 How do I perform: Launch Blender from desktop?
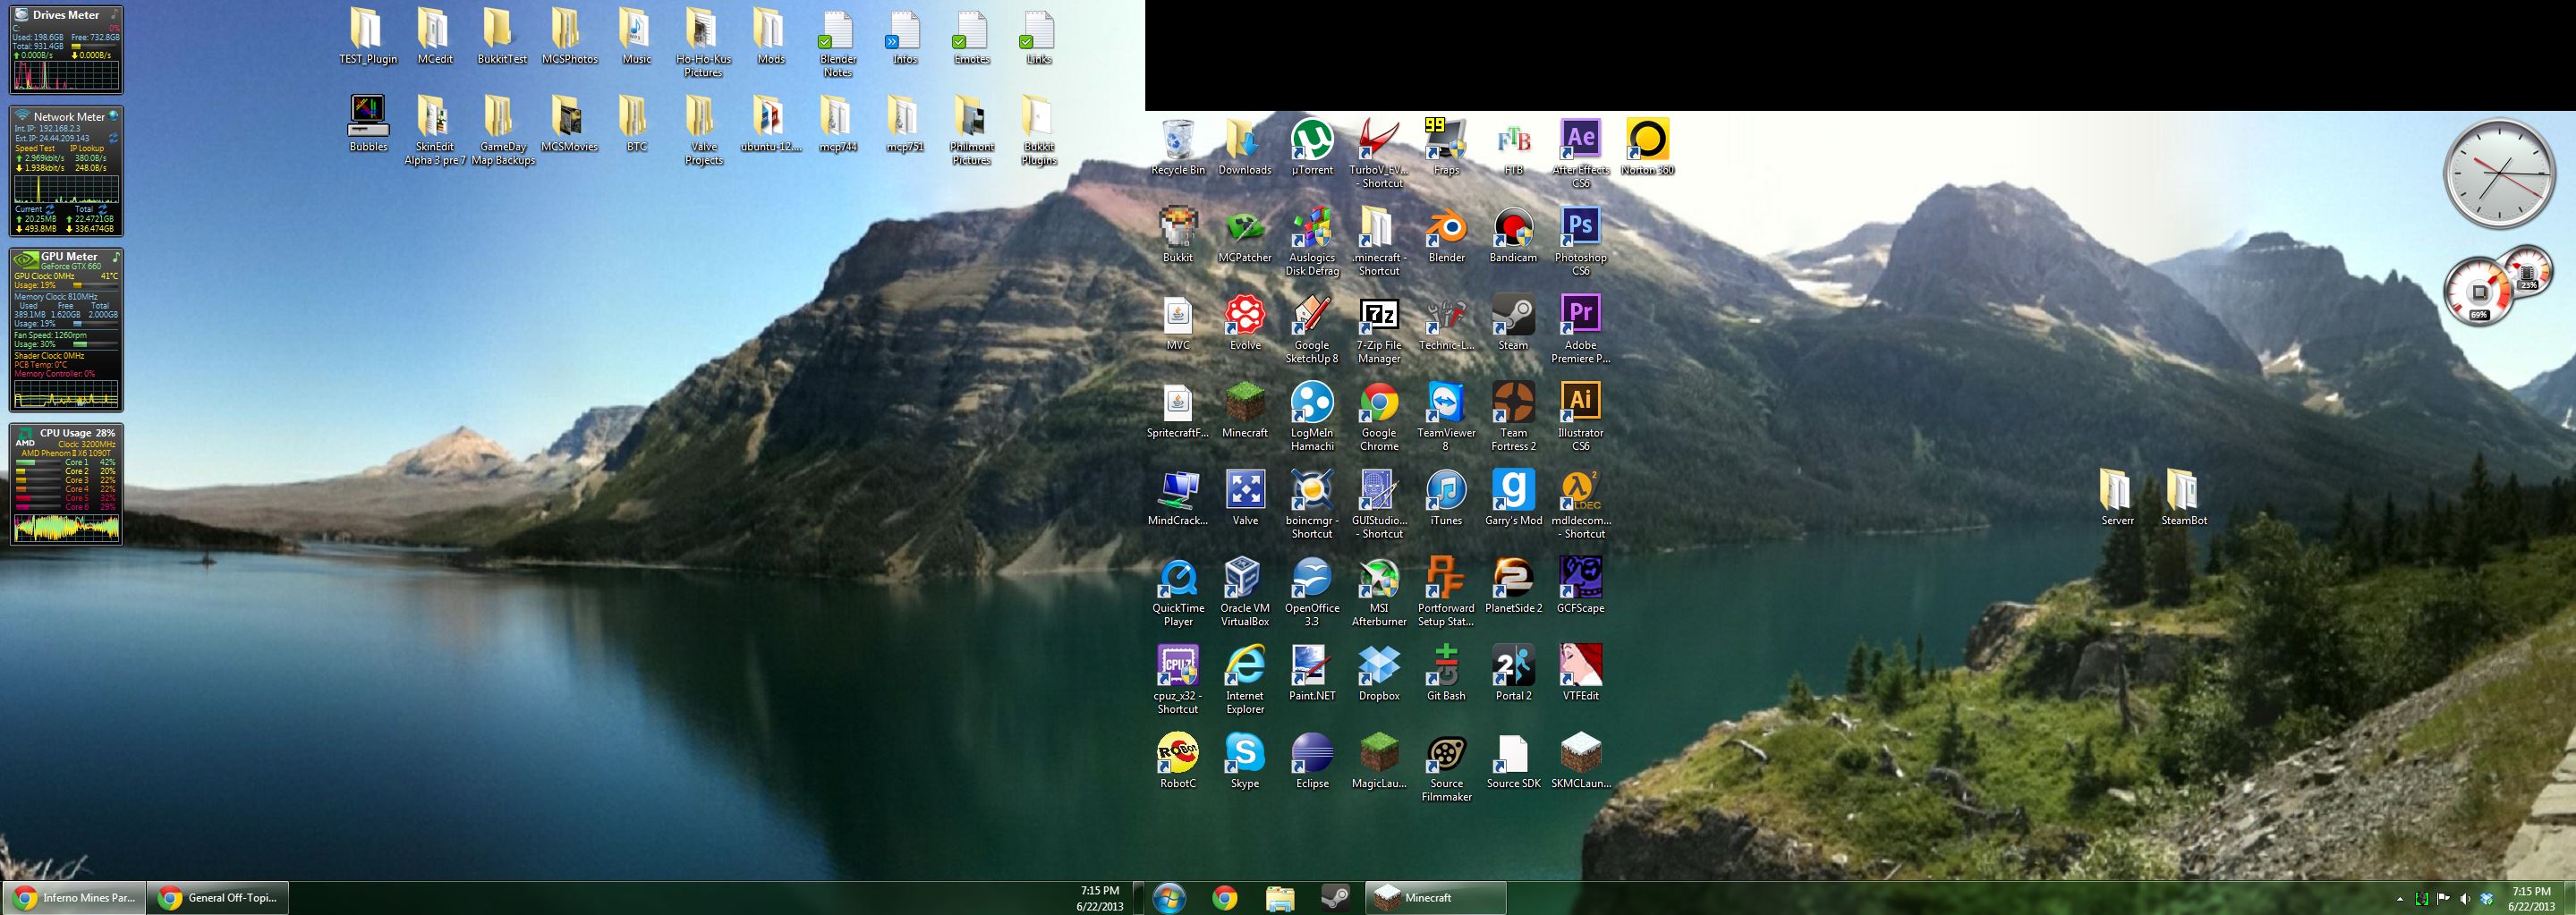point(1446,235)
